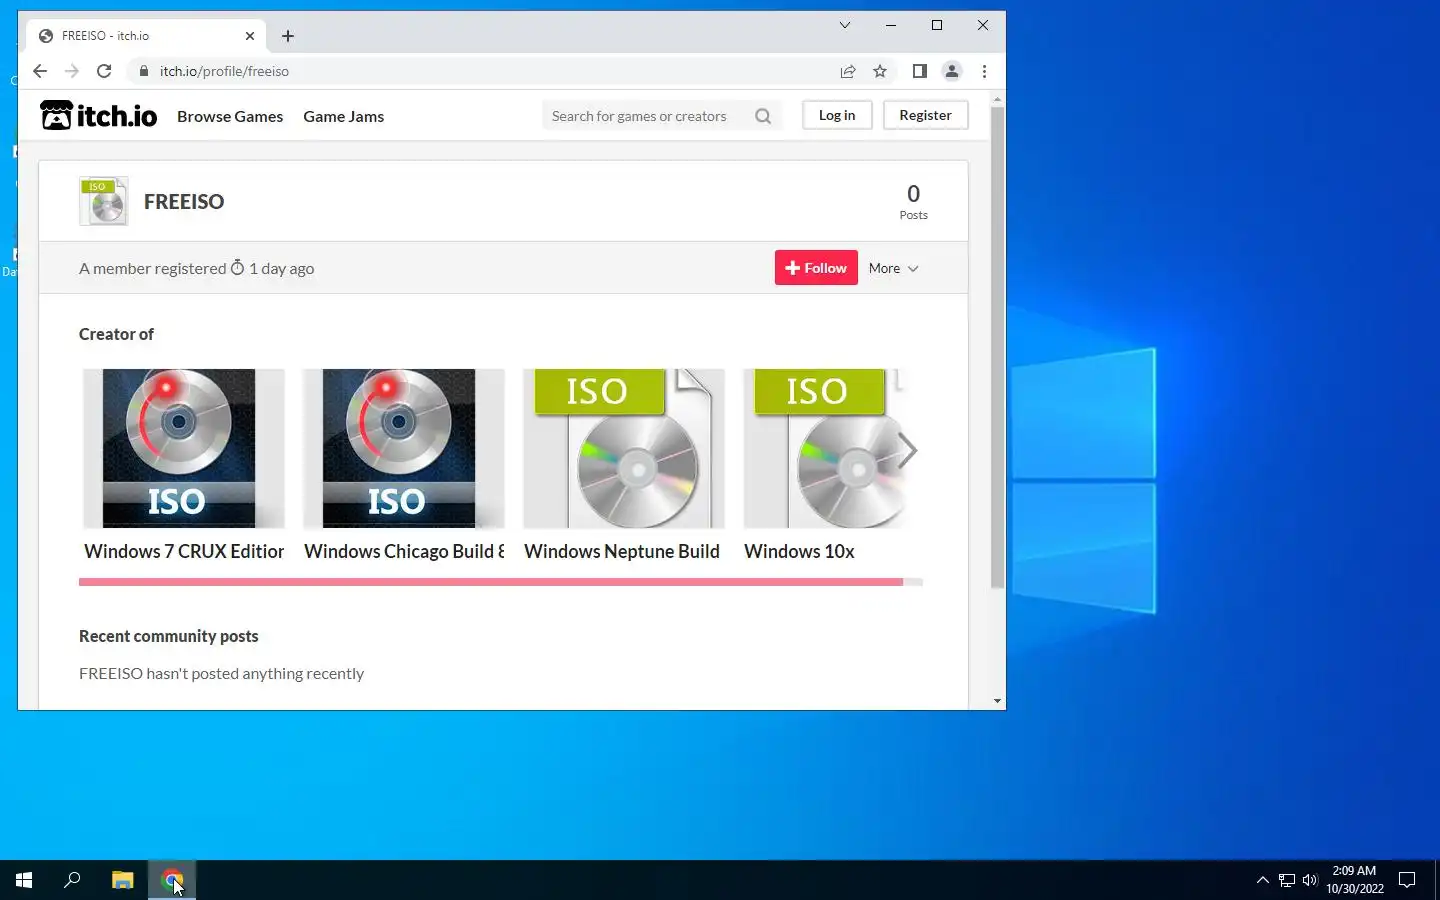Open a new tab with the plus icon
This screenshot has width=1440, height=900.
click(x=288, y=36)
